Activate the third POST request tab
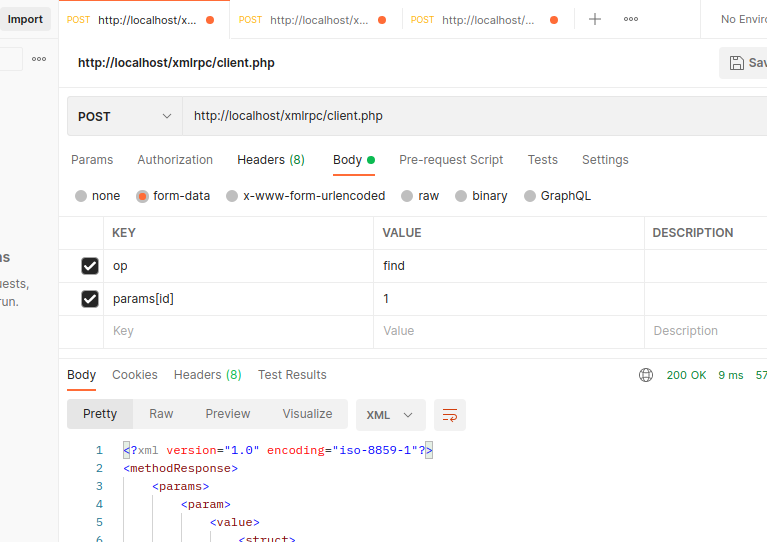The image size is (767, 542). click(488, 20)
